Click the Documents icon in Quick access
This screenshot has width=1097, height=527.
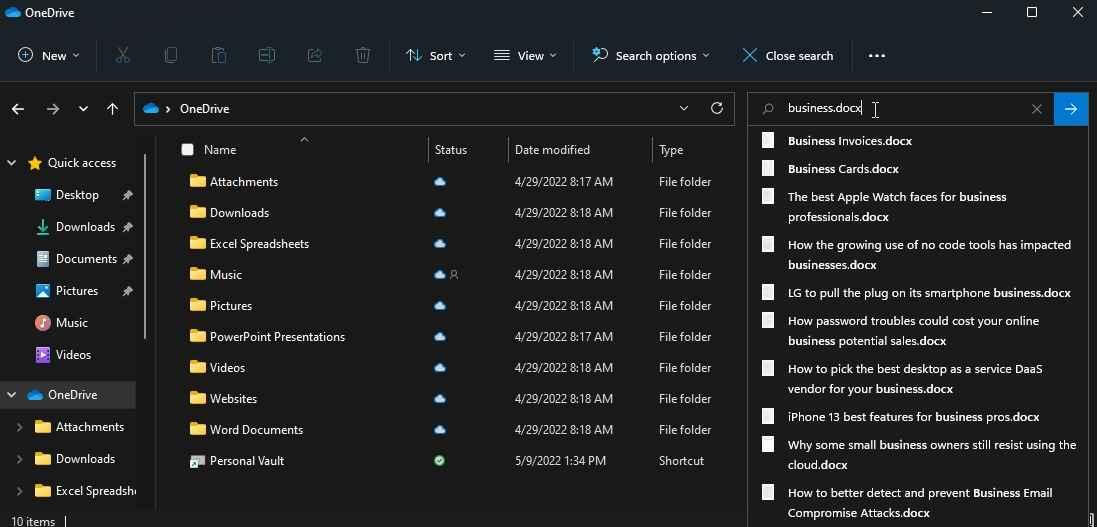pyautogui.click(x=43, y=259)
